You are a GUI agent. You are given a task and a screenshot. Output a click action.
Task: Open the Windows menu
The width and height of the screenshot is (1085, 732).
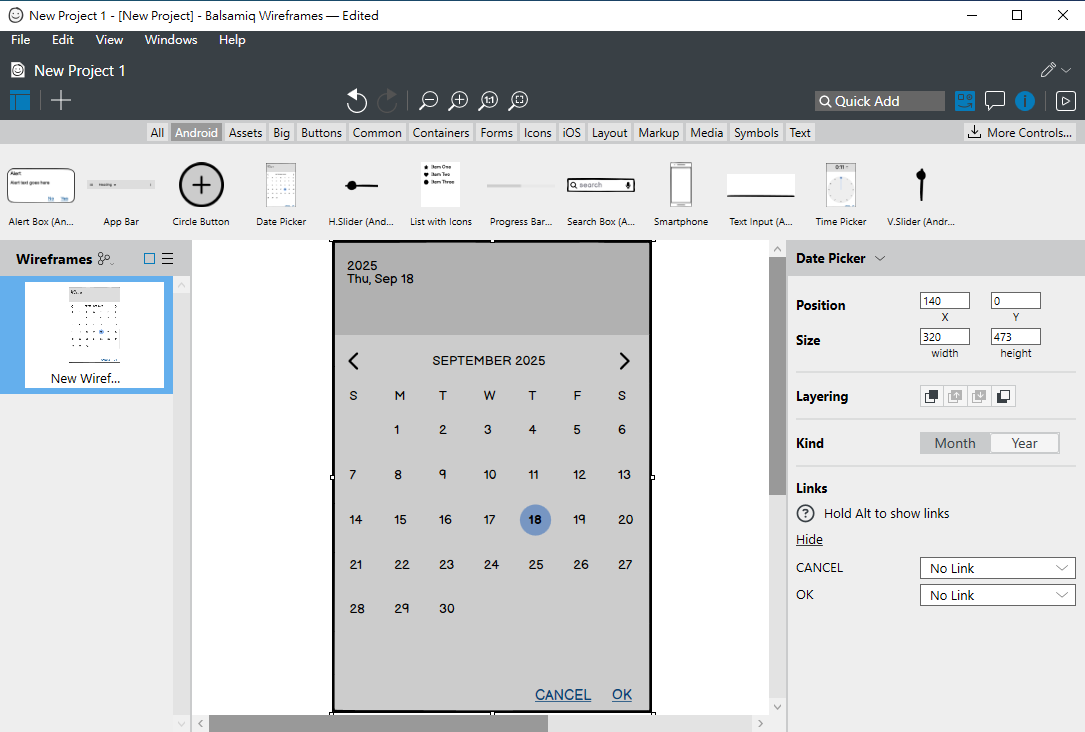tap(171, 40)
